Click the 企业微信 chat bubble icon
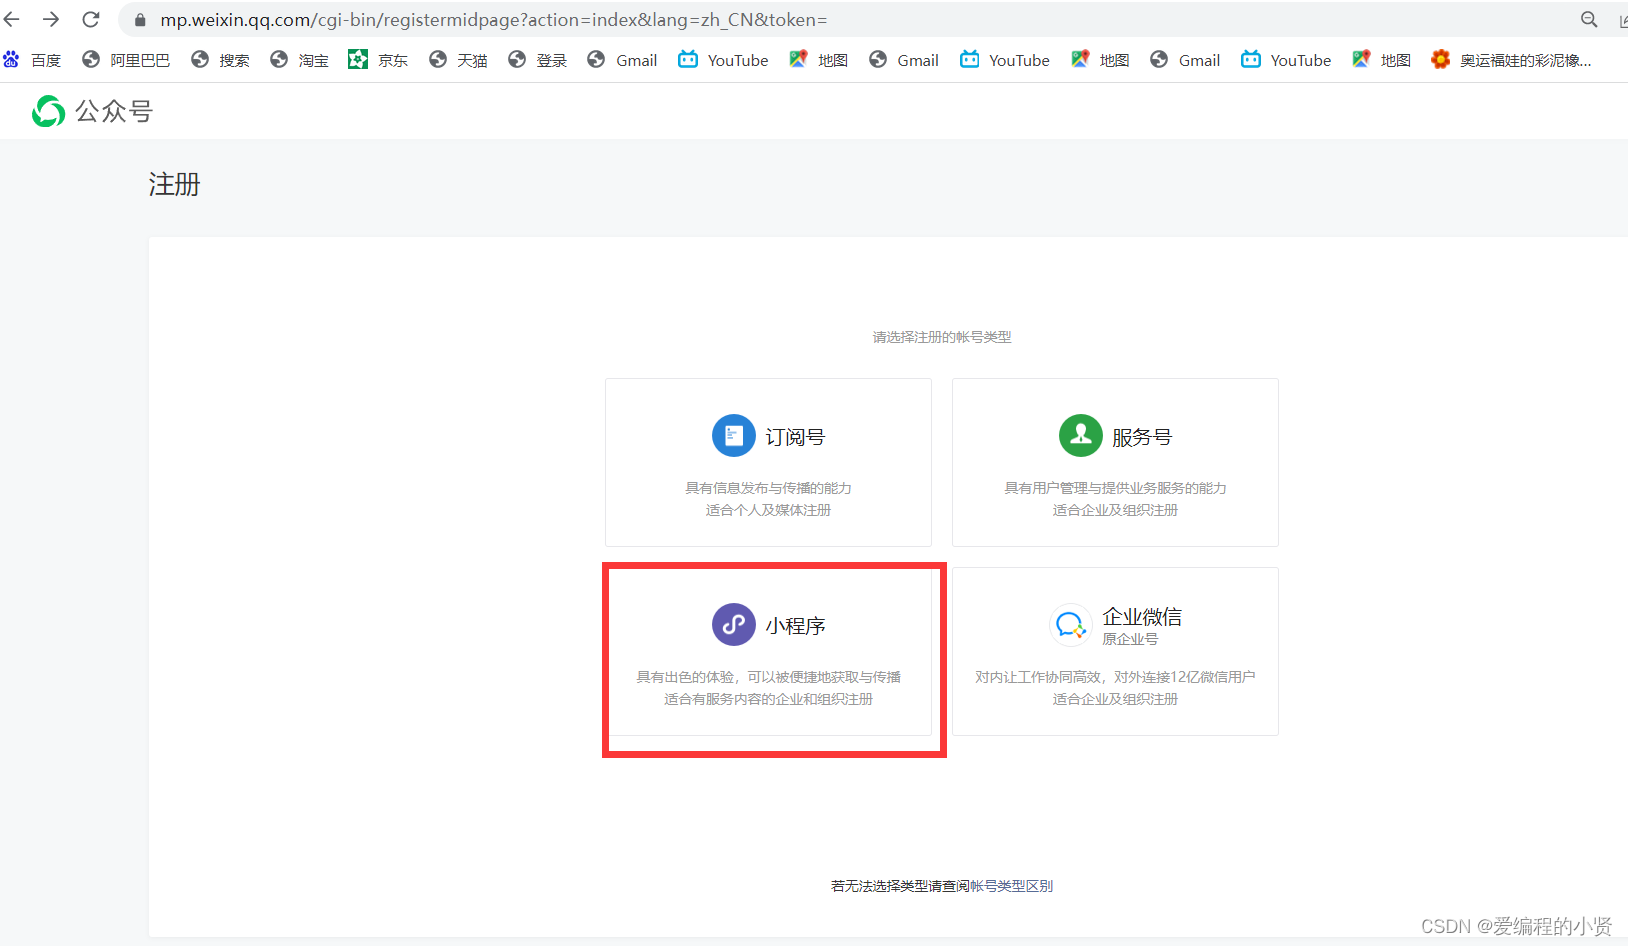 tap(1070, 625)
